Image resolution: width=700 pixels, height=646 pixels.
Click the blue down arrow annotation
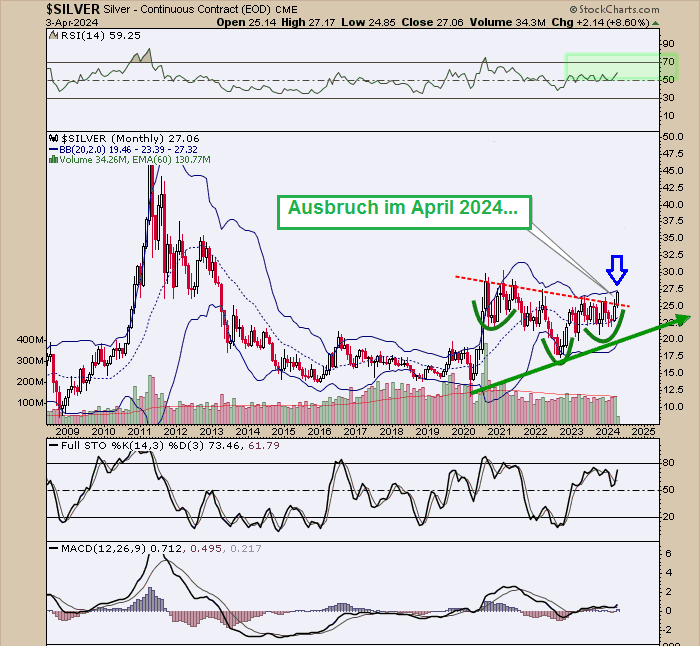617,269
